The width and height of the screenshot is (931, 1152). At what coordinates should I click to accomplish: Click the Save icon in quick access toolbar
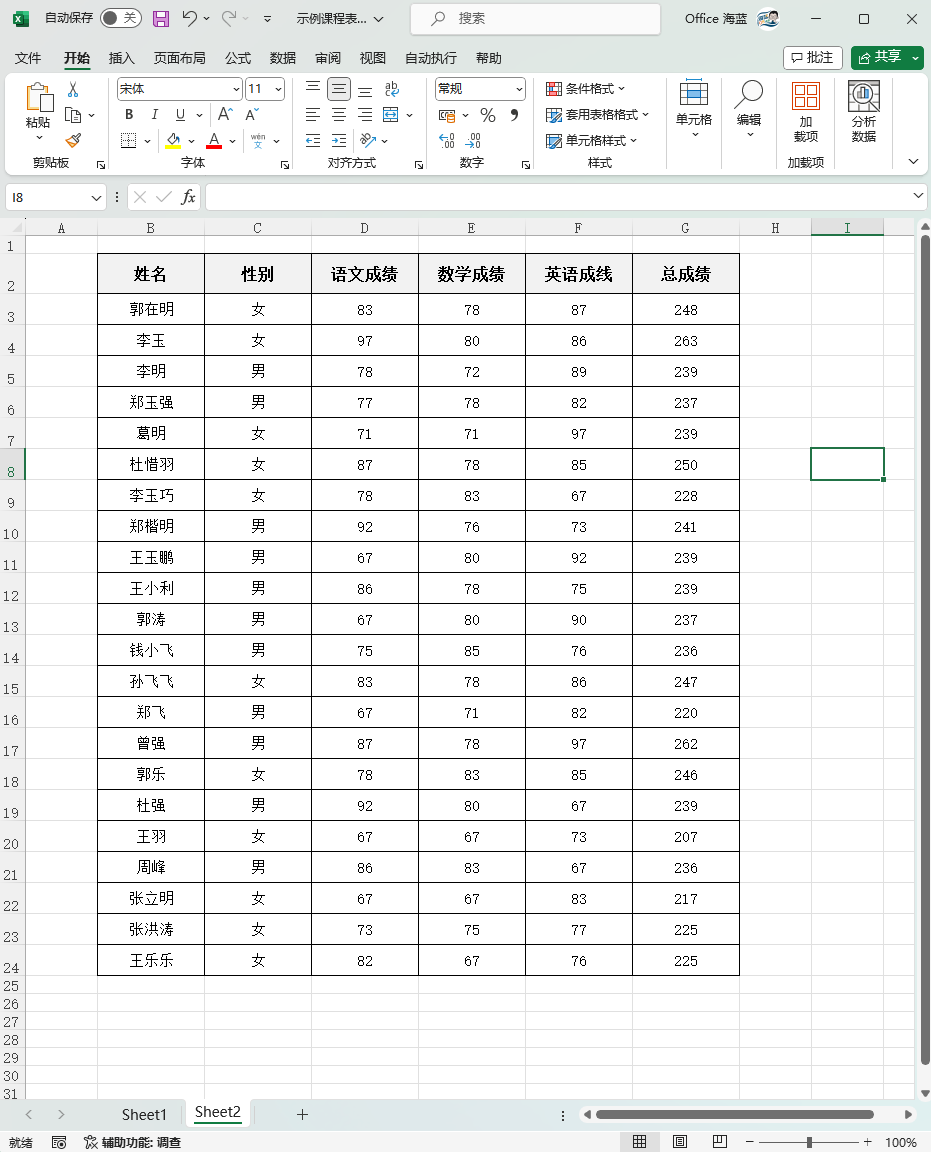pos(161,18)
